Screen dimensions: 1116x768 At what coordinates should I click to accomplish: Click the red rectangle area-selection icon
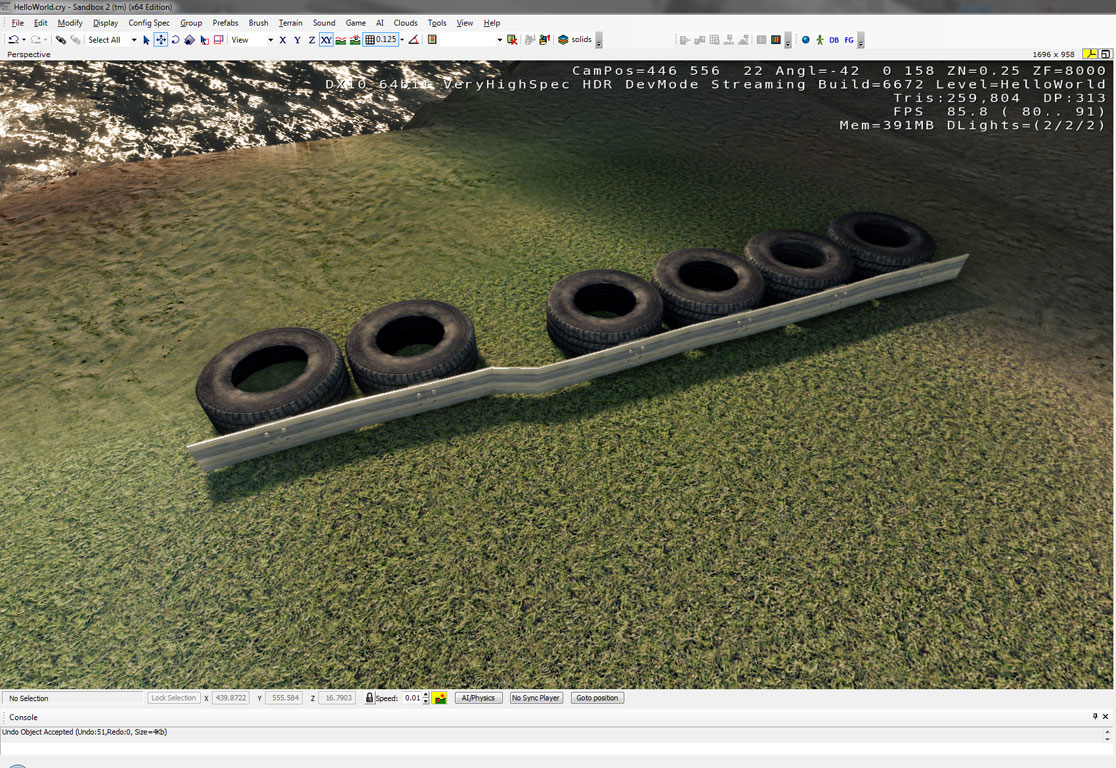click(x=219, y=40)
